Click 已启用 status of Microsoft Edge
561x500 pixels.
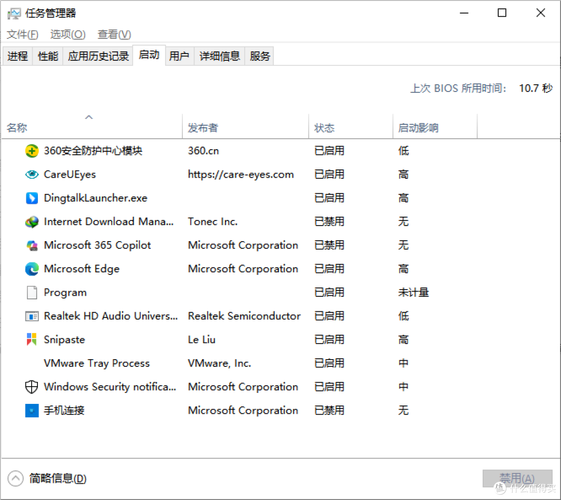tap(329, 269)
